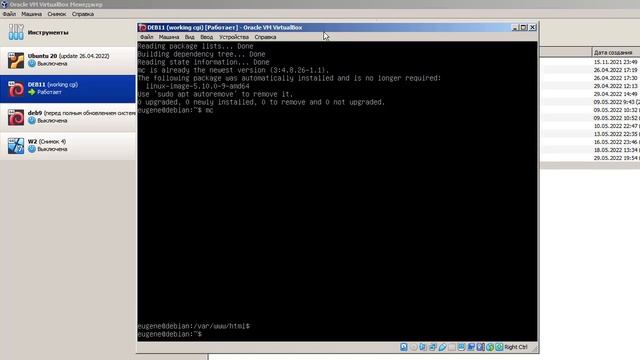The width and height of the screenshot is (640, 360).
Task: Click the Tools (Инструменты) icon in Manager
Action: [x=16, y=32]
